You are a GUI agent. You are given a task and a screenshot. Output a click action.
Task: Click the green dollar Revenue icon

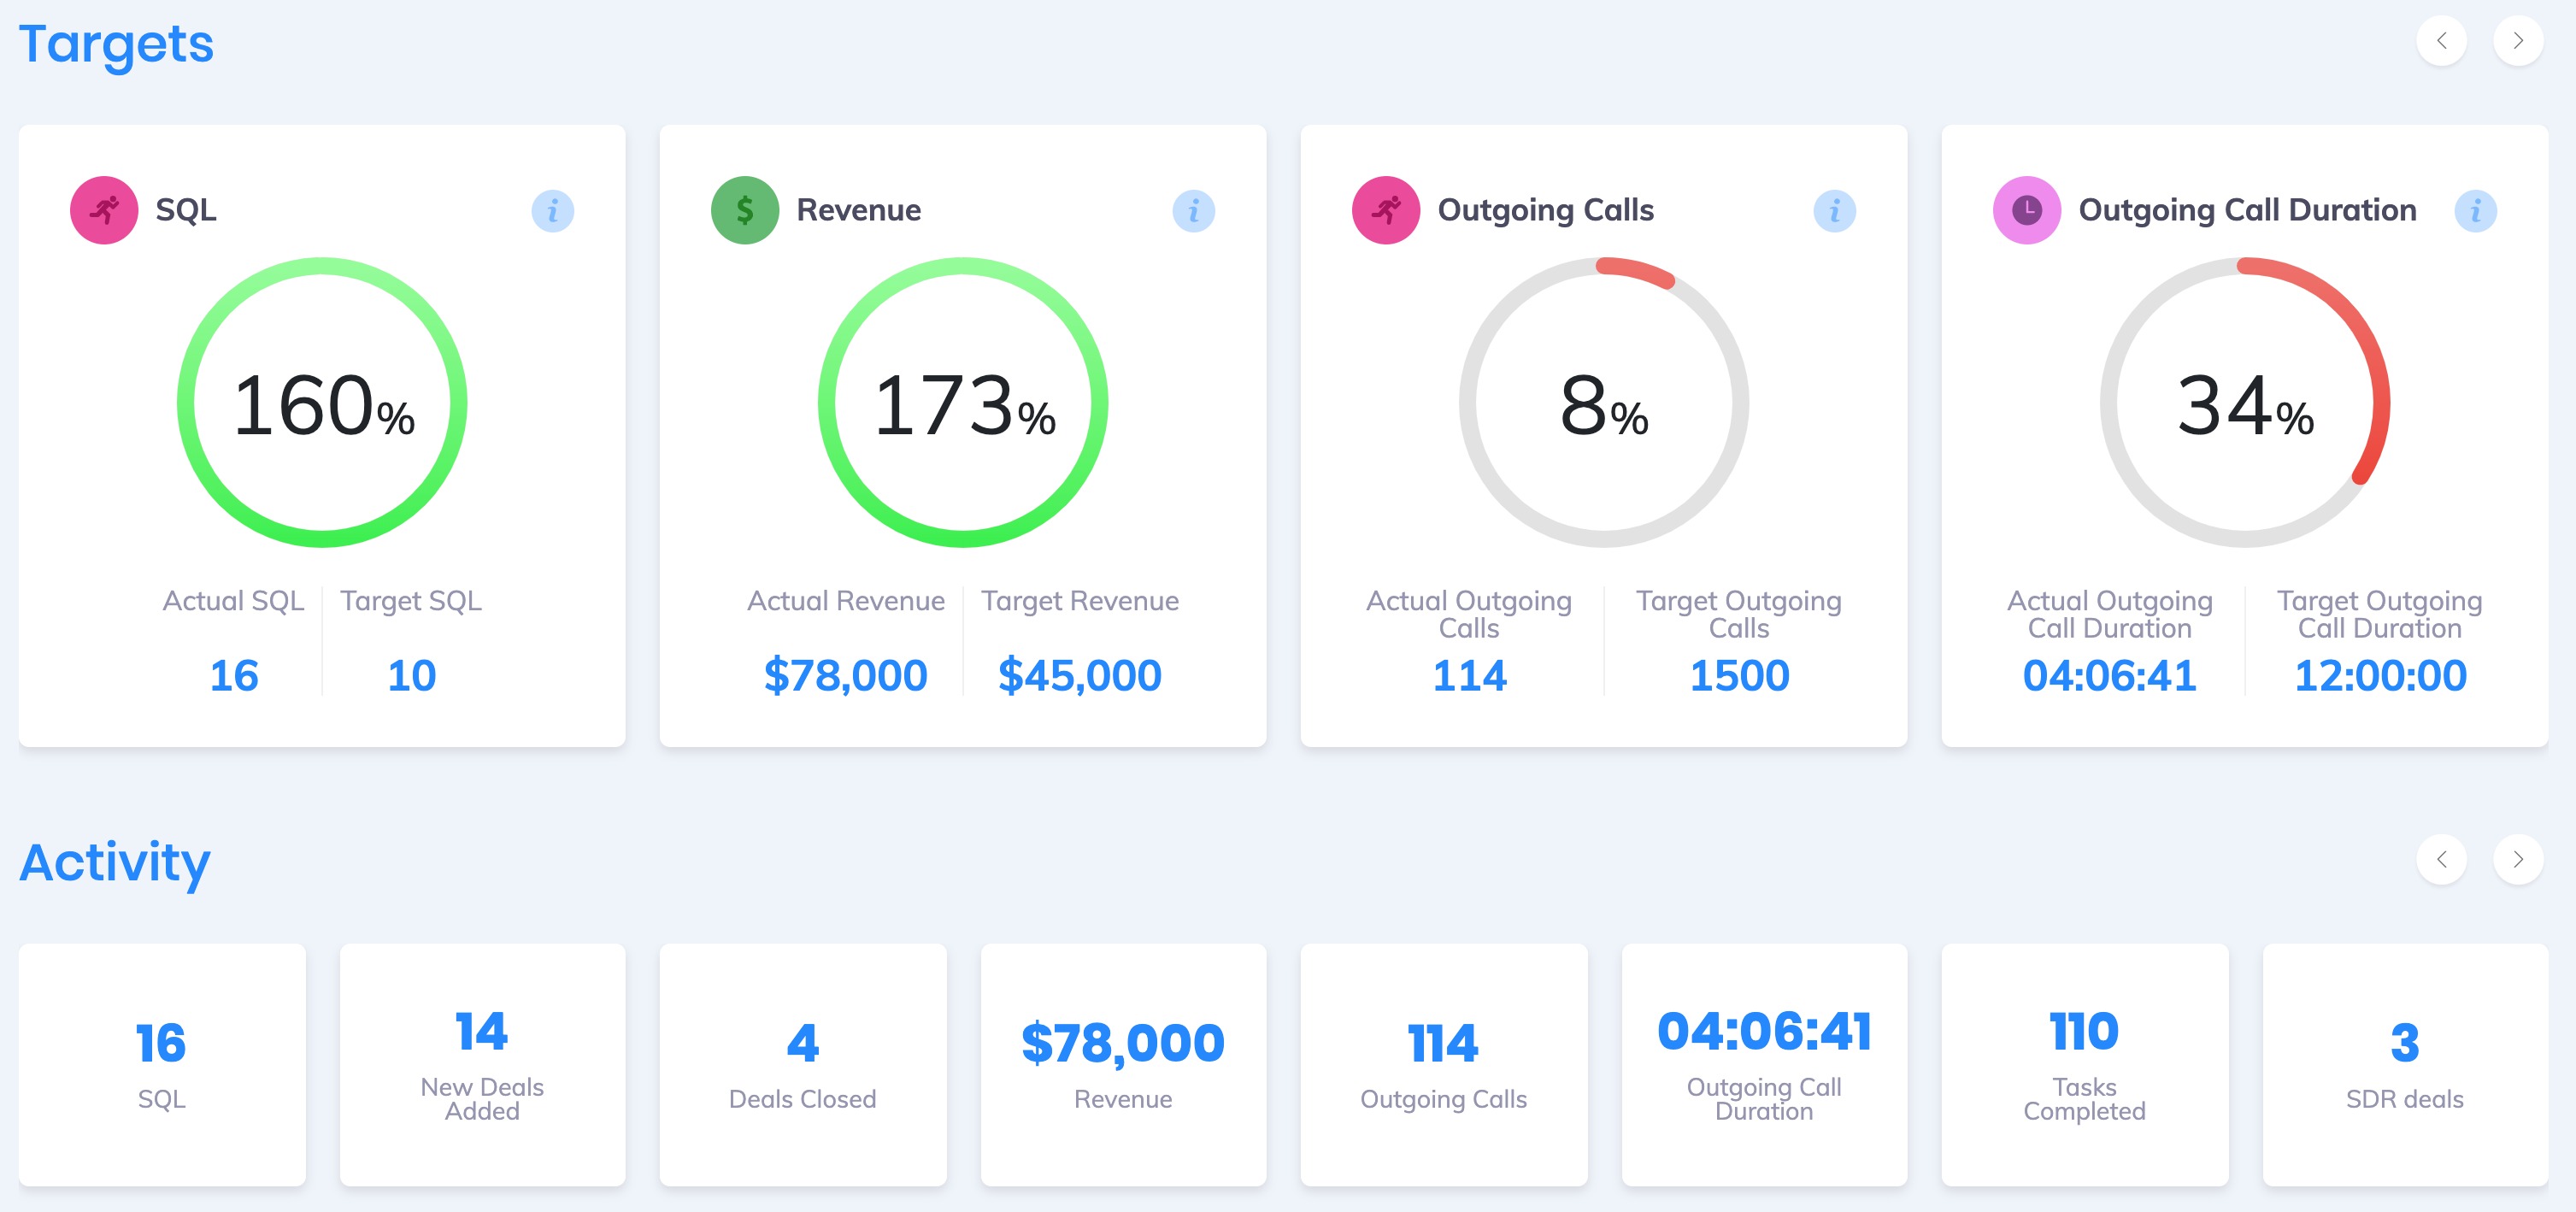pyautogui.click(x=745, y=210)
